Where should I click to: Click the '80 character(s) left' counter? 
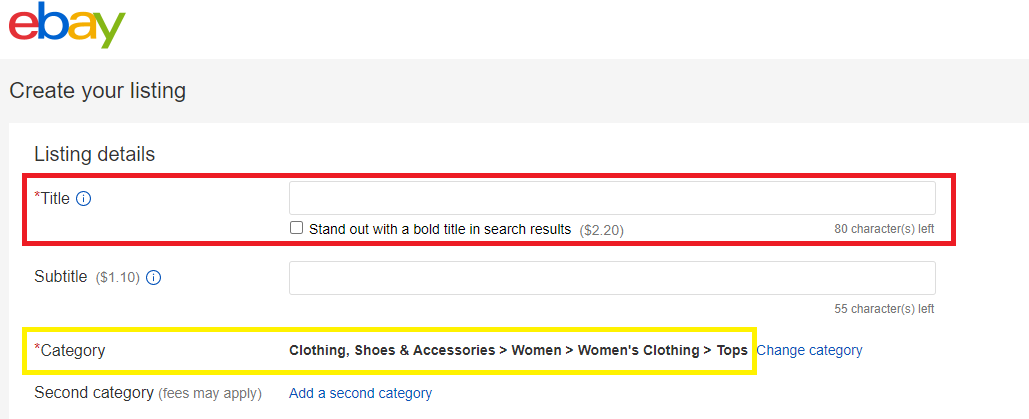884,229
